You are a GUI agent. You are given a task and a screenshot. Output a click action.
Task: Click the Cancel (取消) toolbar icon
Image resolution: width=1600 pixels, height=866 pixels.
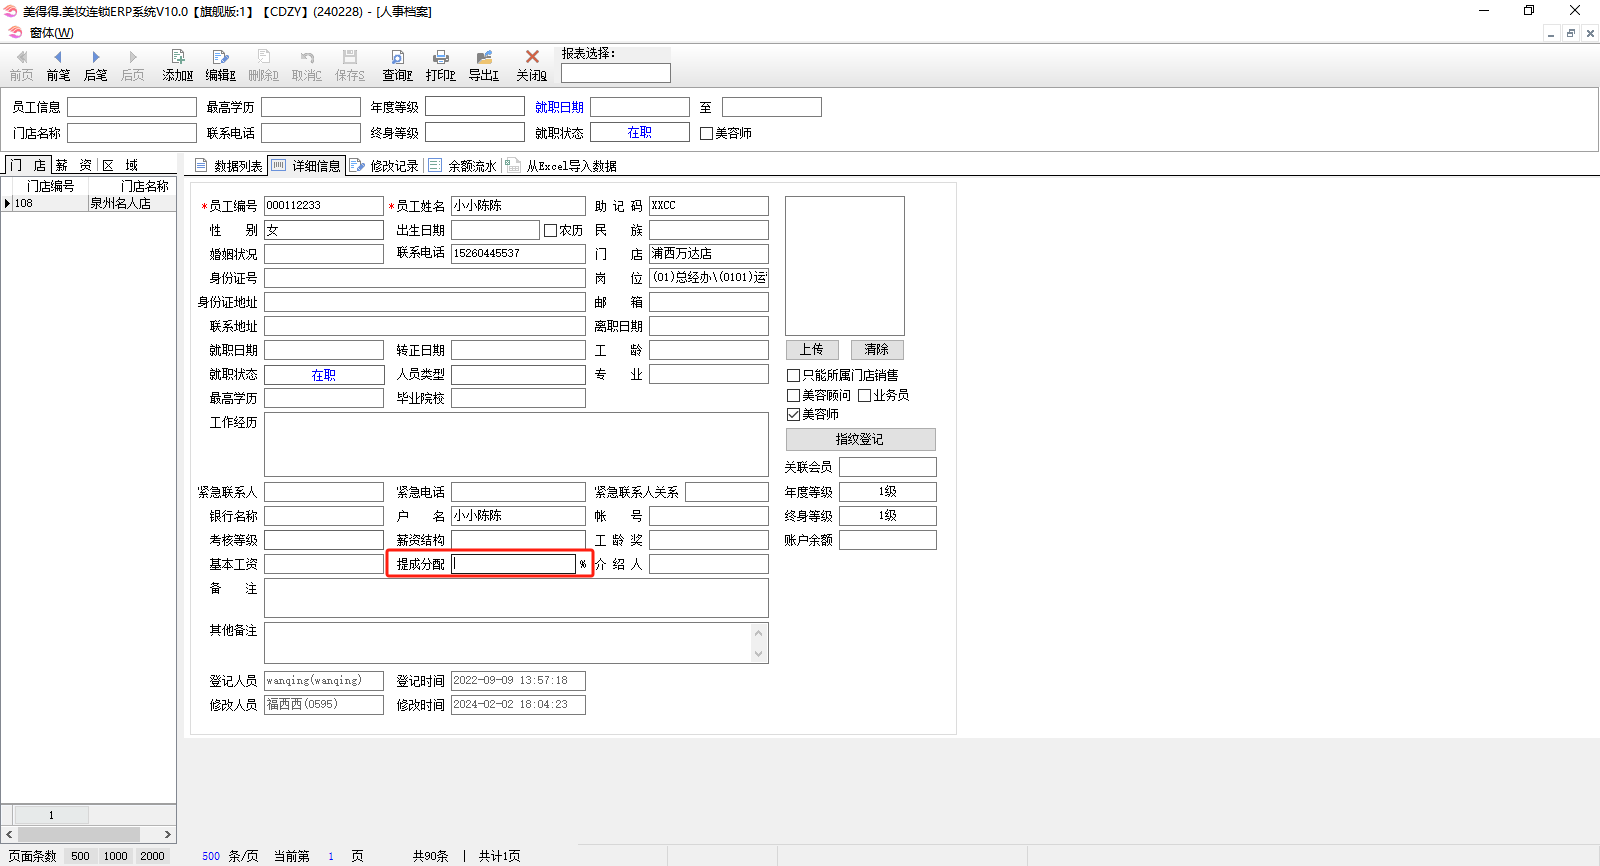point(306,66)
